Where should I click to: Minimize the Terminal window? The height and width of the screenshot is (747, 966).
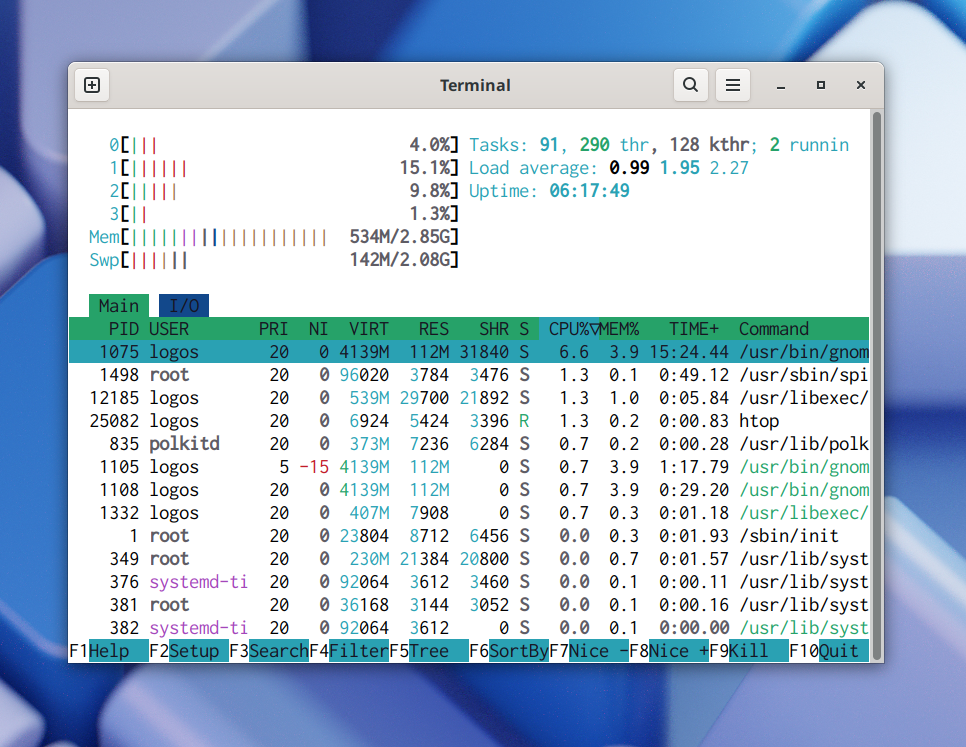click(x=781, y=85)
